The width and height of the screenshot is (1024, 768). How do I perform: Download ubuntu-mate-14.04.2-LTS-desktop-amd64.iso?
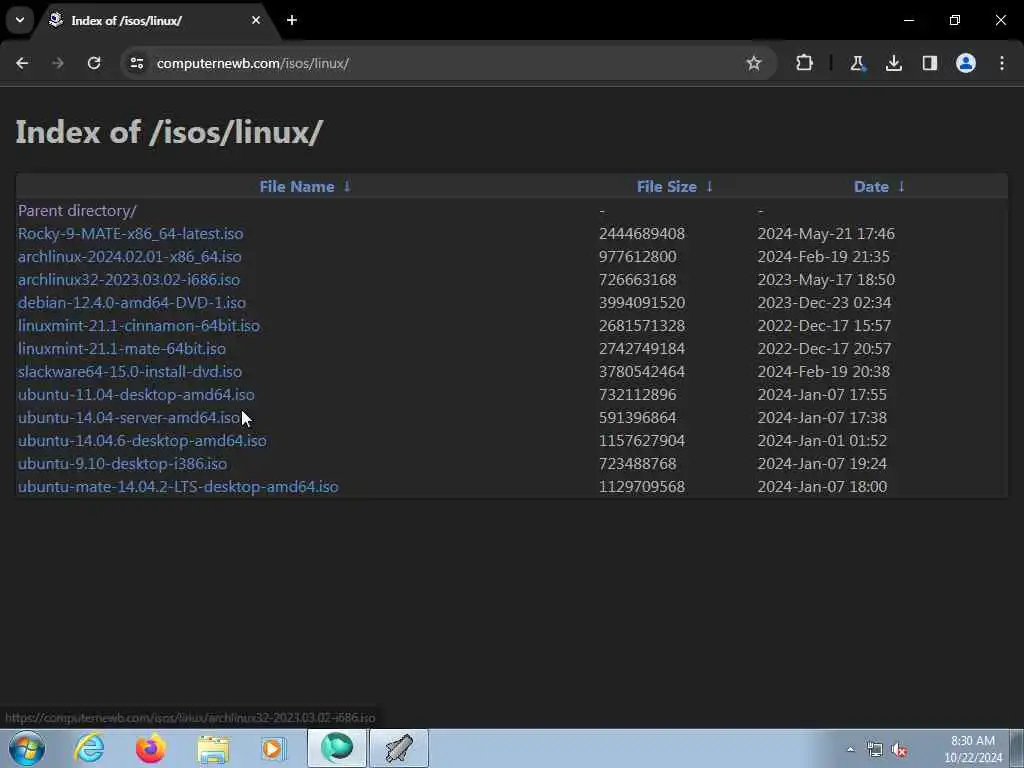[x=178, y=487]
